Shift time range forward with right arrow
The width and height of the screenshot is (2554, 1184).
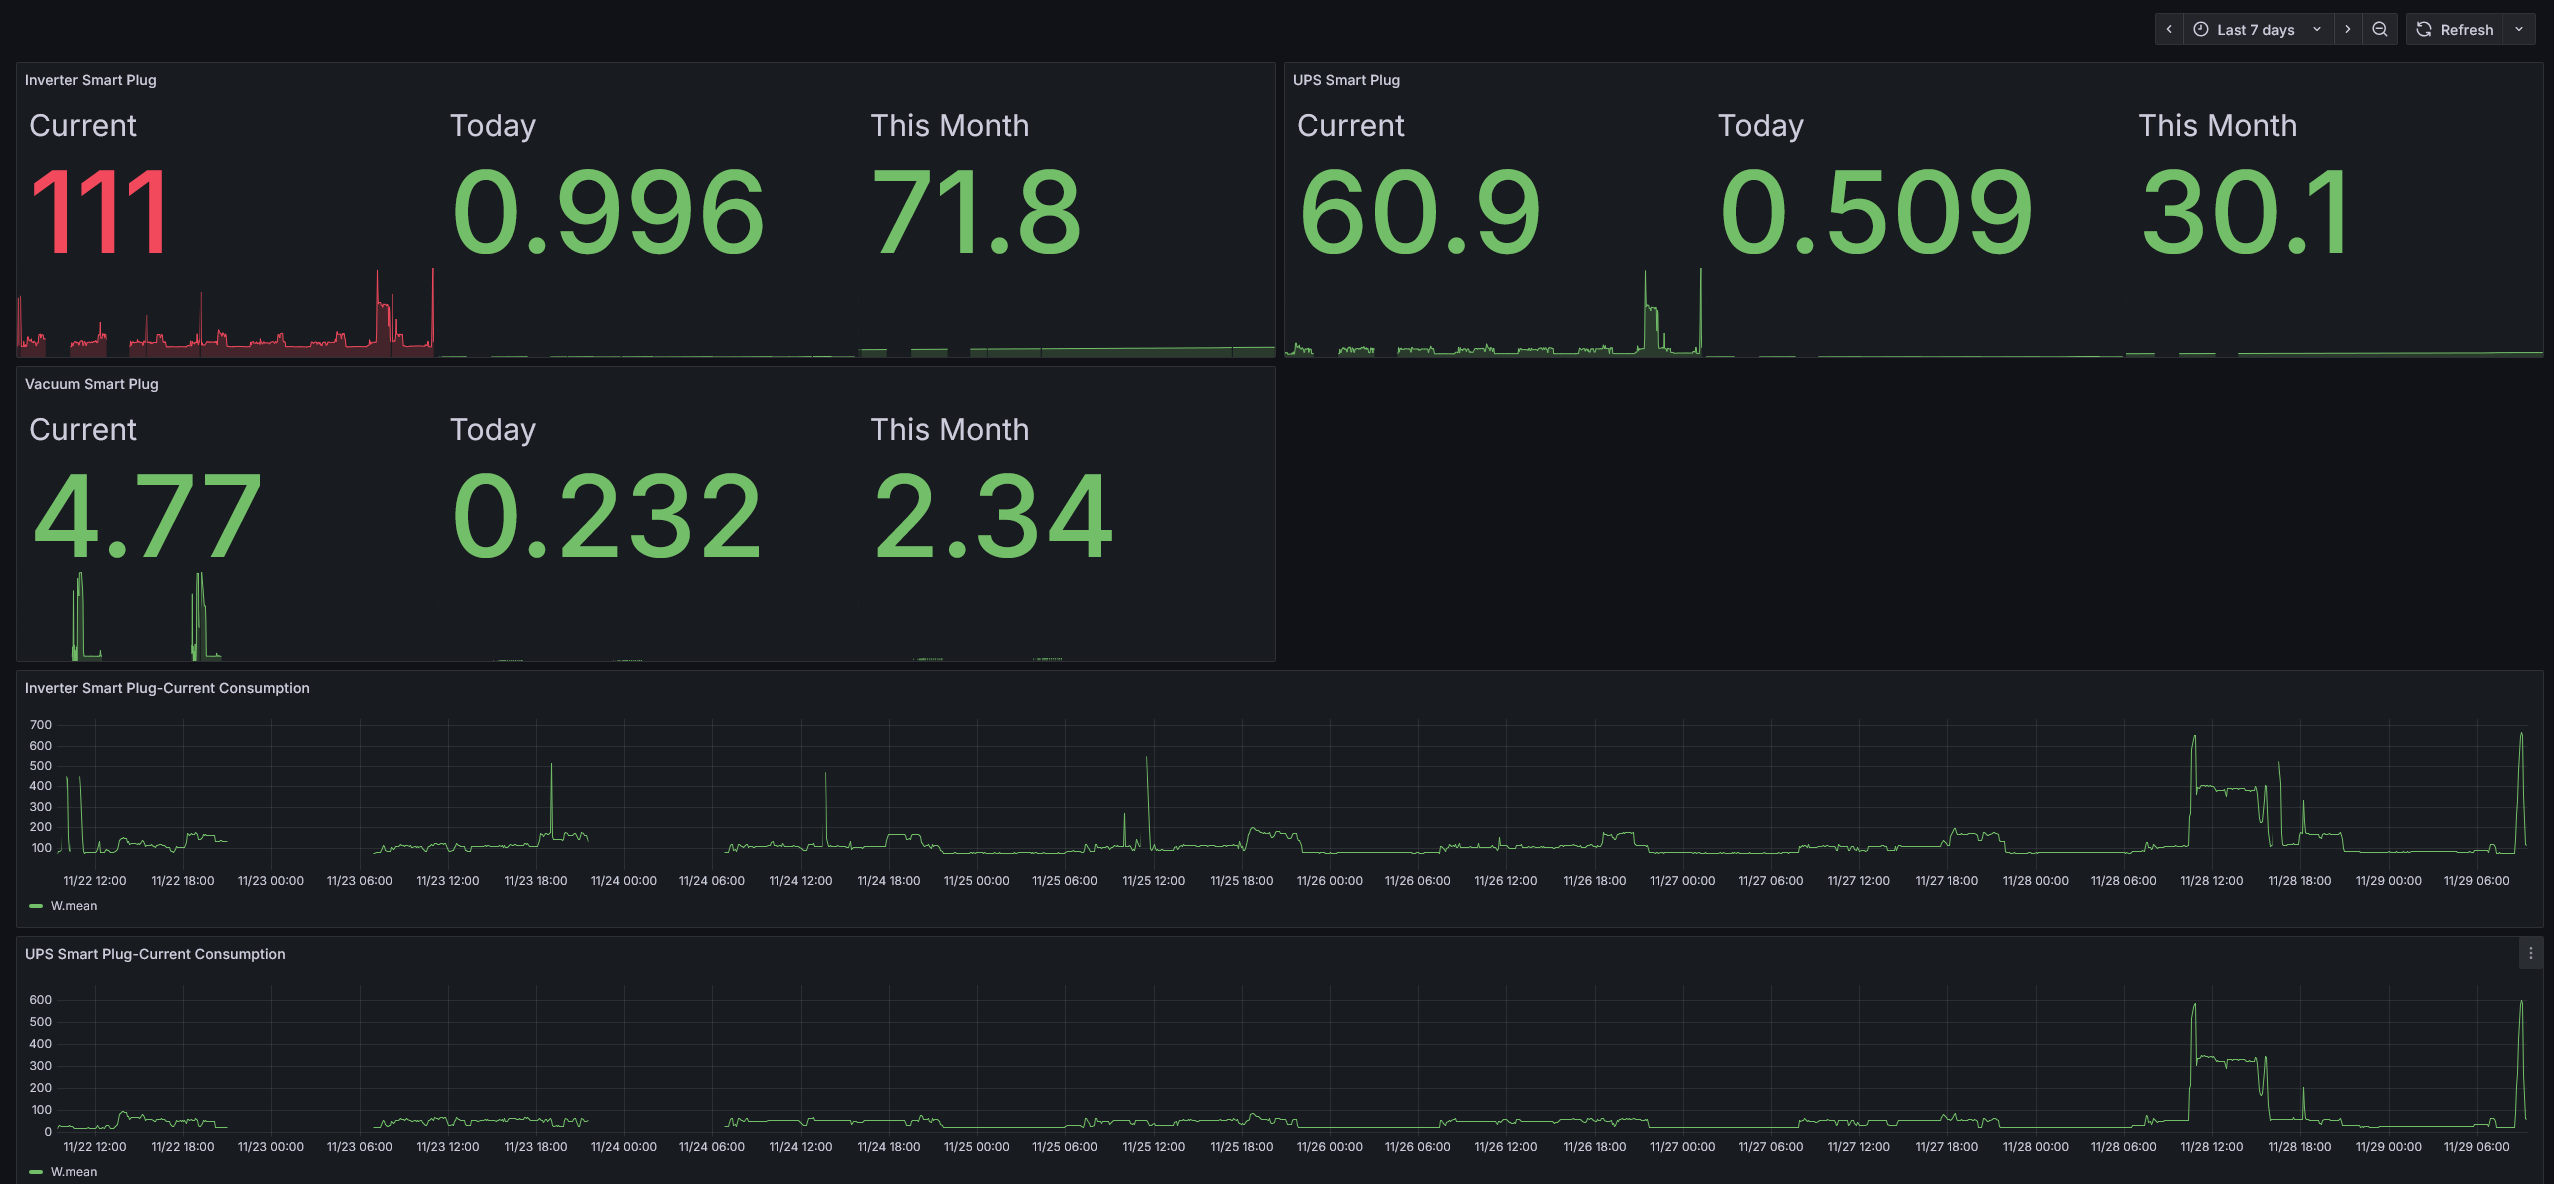[2347, 30]
